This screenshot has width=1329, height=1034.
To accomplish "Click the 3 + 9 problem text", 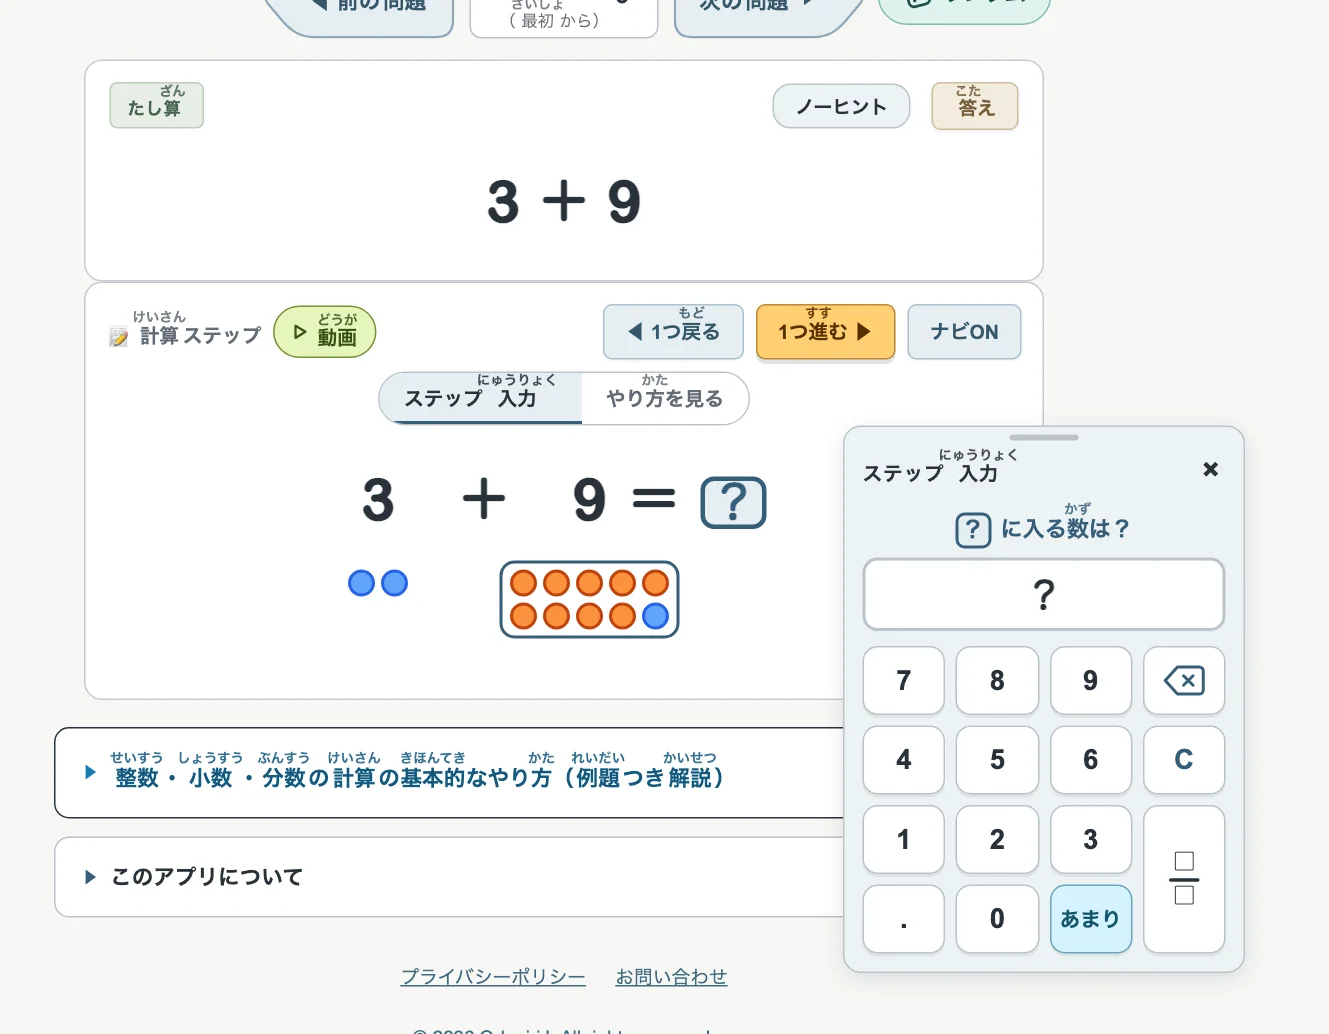I will tap(564, 201).
